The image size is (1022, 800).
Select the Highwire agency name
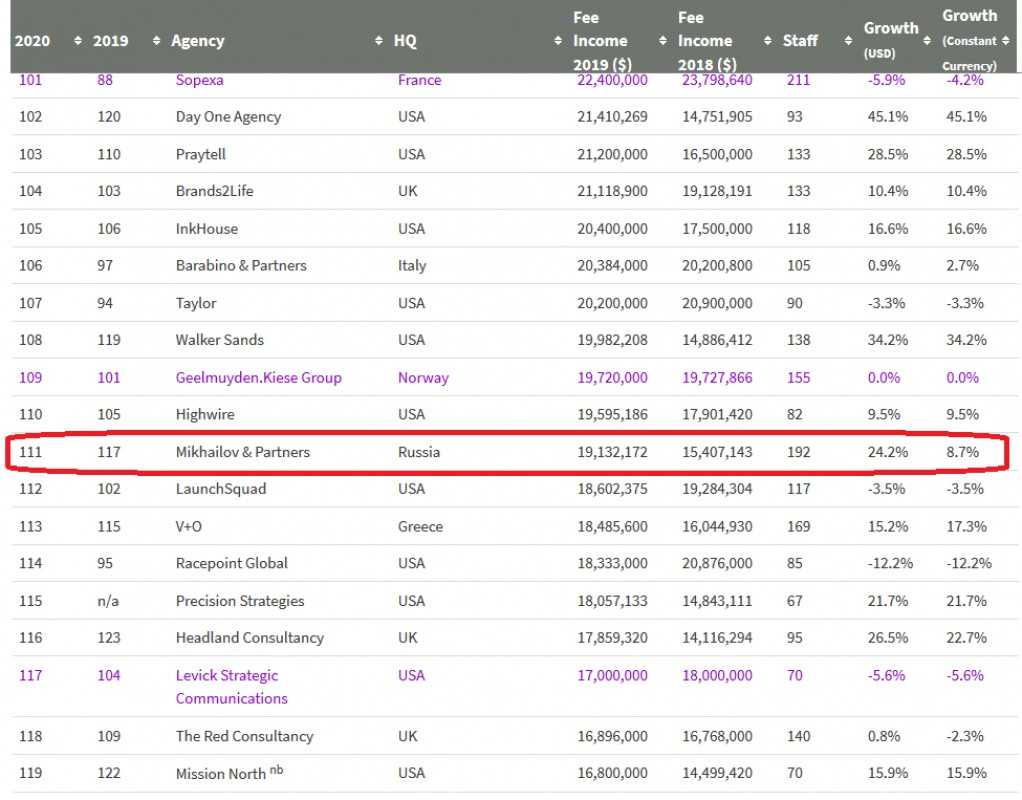point(205,414)
